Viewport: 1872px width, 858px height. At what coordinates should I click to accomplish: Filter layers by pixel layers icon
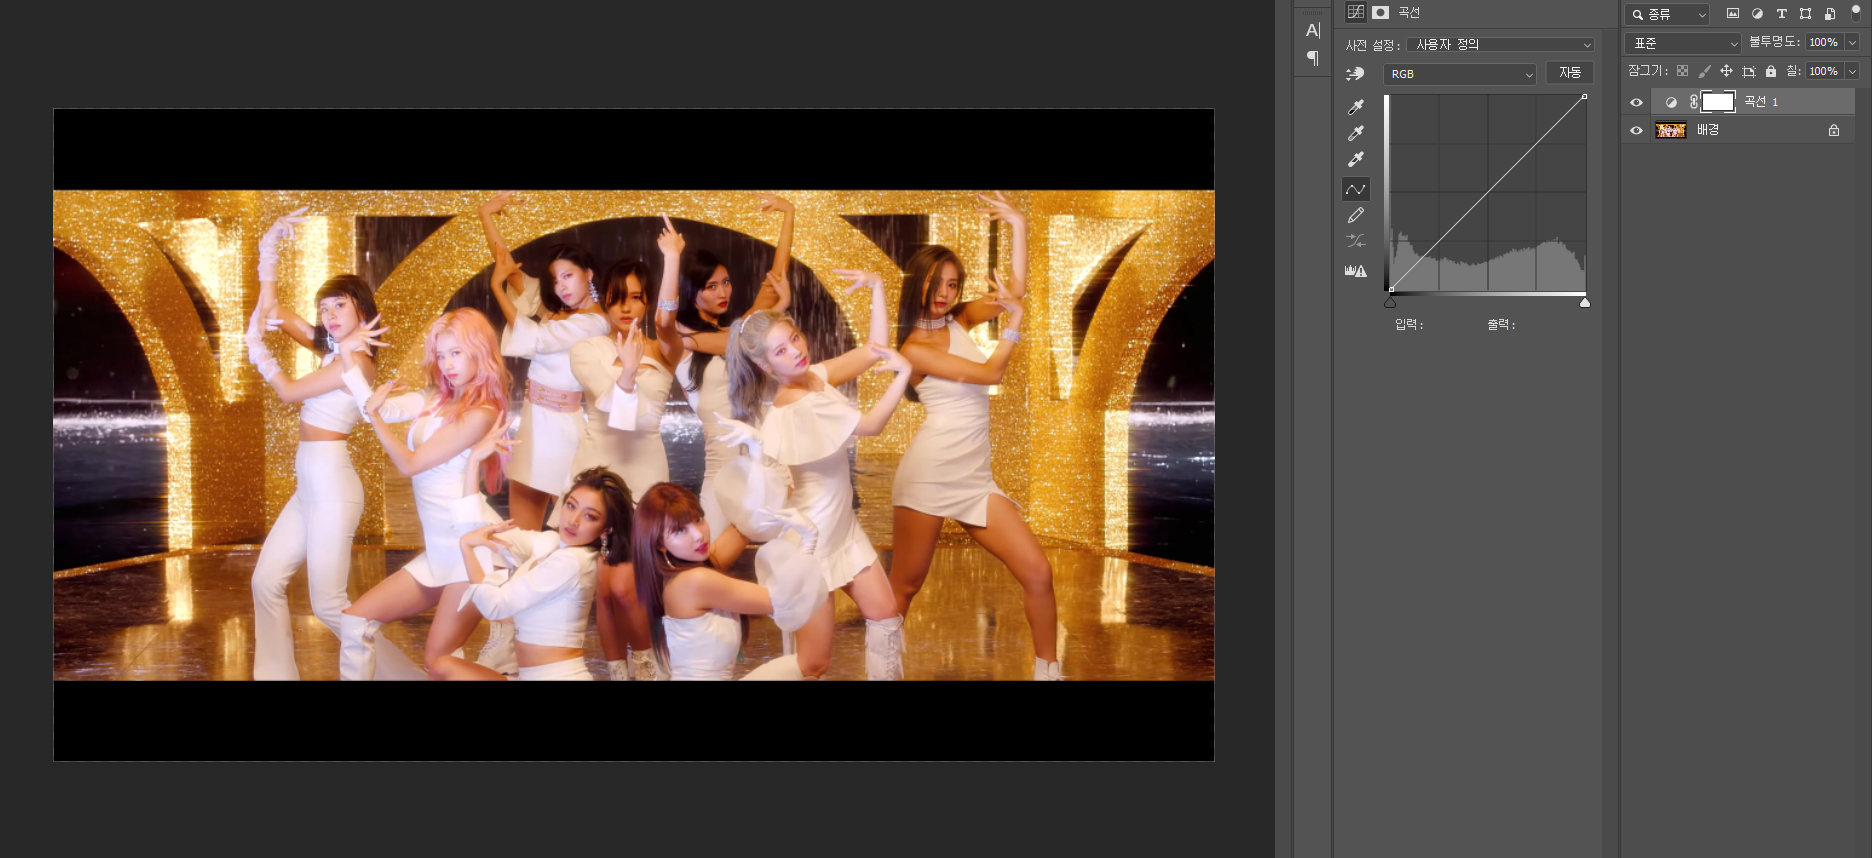tap(1733, 14)
